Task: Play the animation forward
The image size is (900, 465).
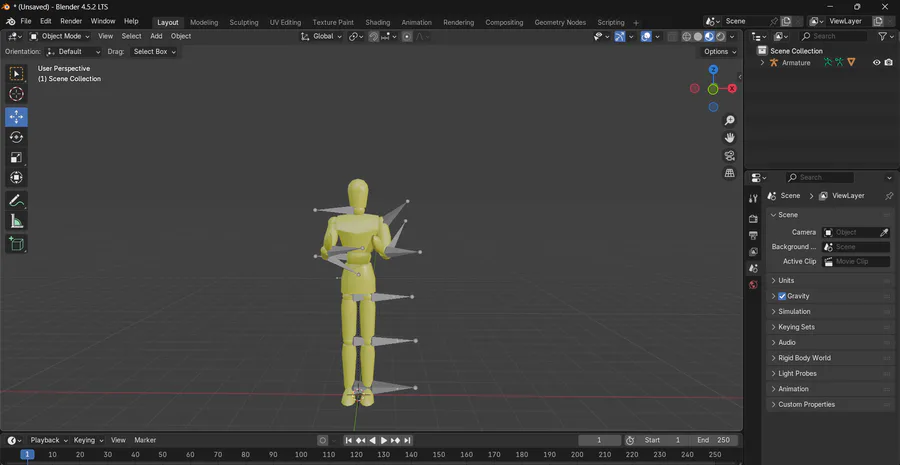Action: click(x=384, y=440)
